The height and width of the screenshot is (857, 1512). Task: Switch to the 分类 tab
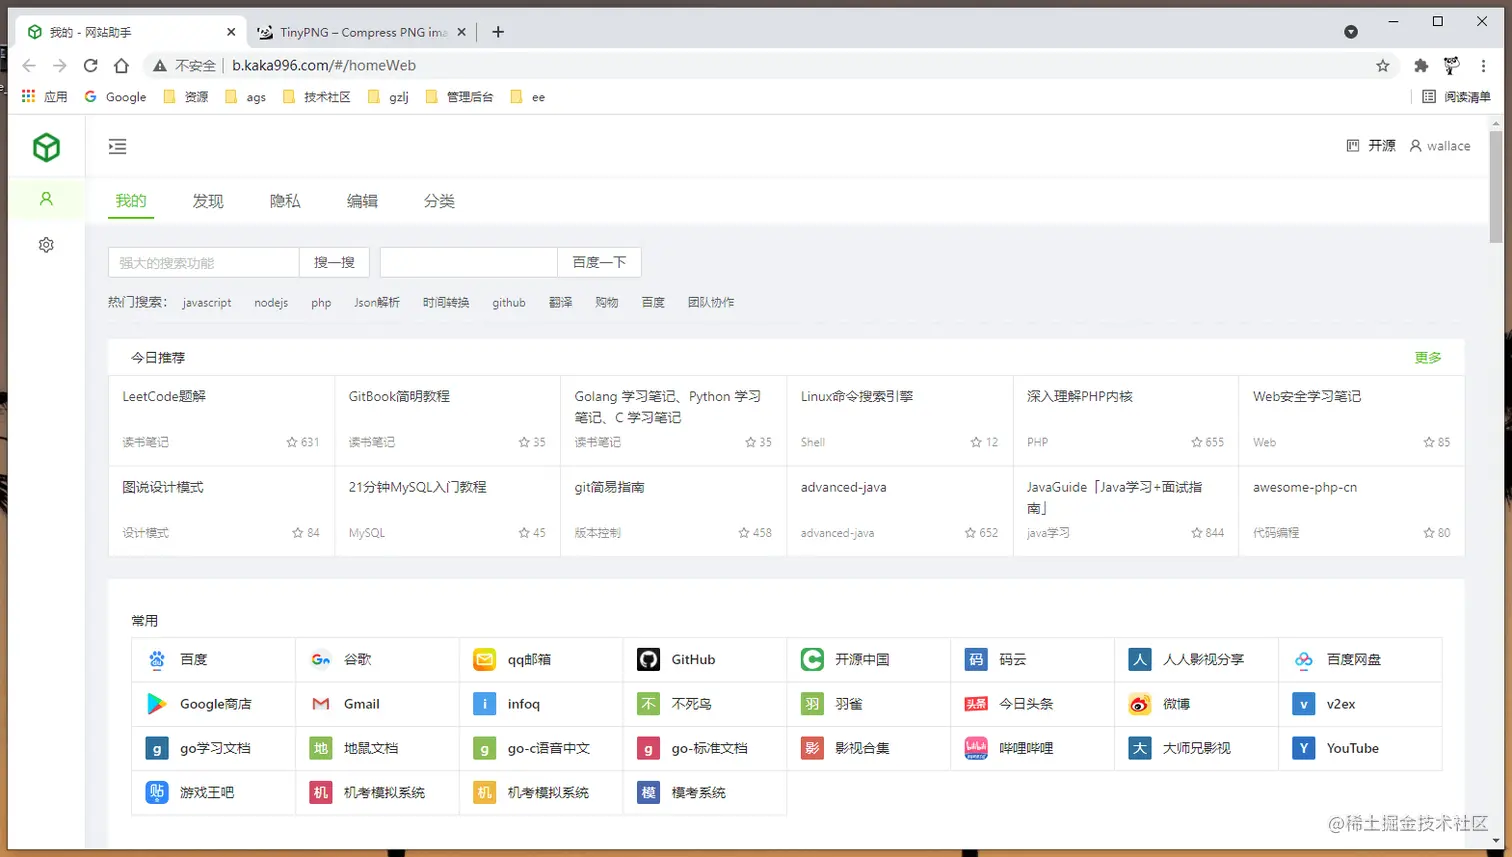(439, 201)
